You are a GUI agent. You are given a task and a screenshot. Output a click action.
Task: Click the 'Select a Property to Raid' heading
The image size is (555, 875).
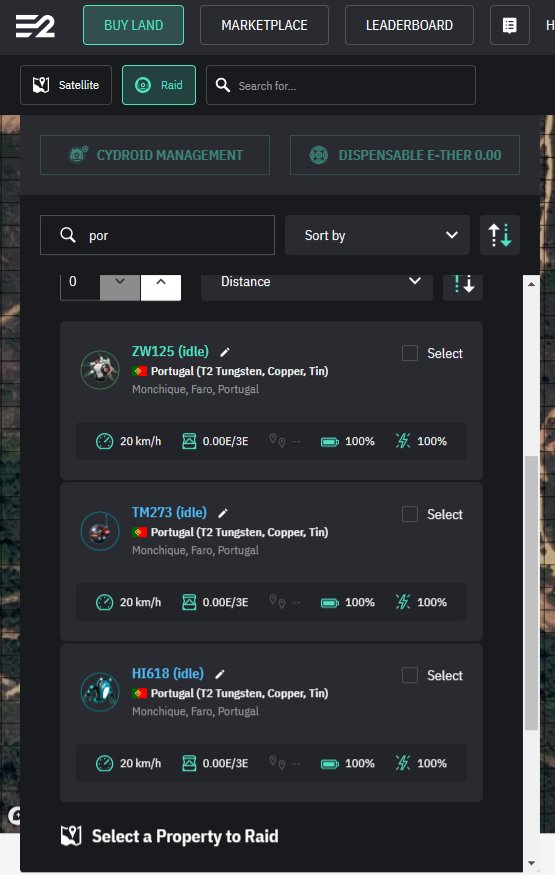click(x=185, y=836)
